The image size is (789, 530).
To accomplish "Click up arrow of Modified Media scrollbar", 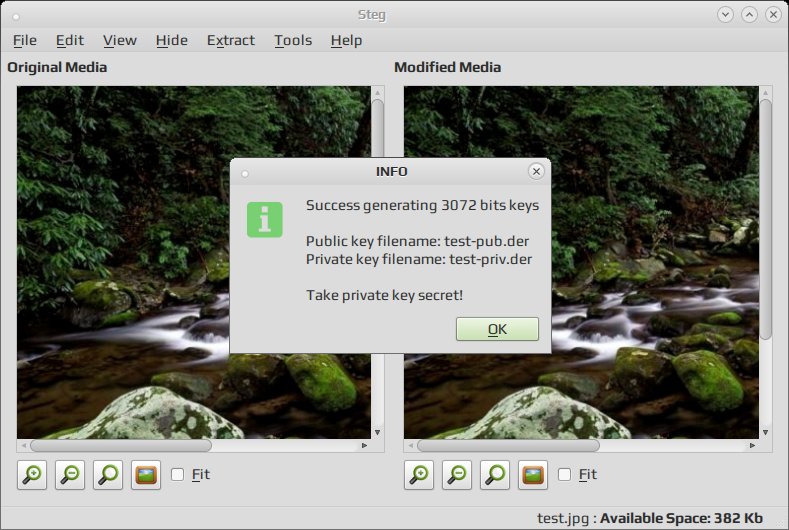I will coord(765,93).
